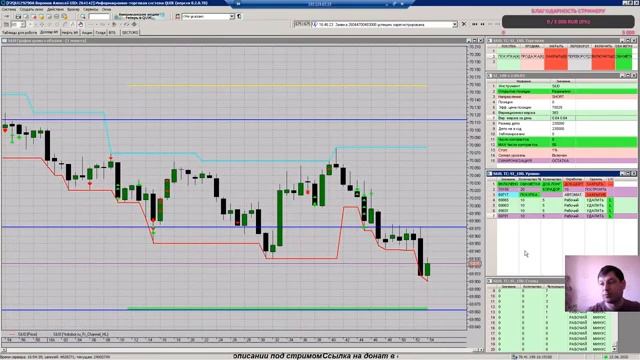The image size is (640, 360).
Task: Click the ПРОДАЖА cell in trading panel
Action: (x=532, y=57)
